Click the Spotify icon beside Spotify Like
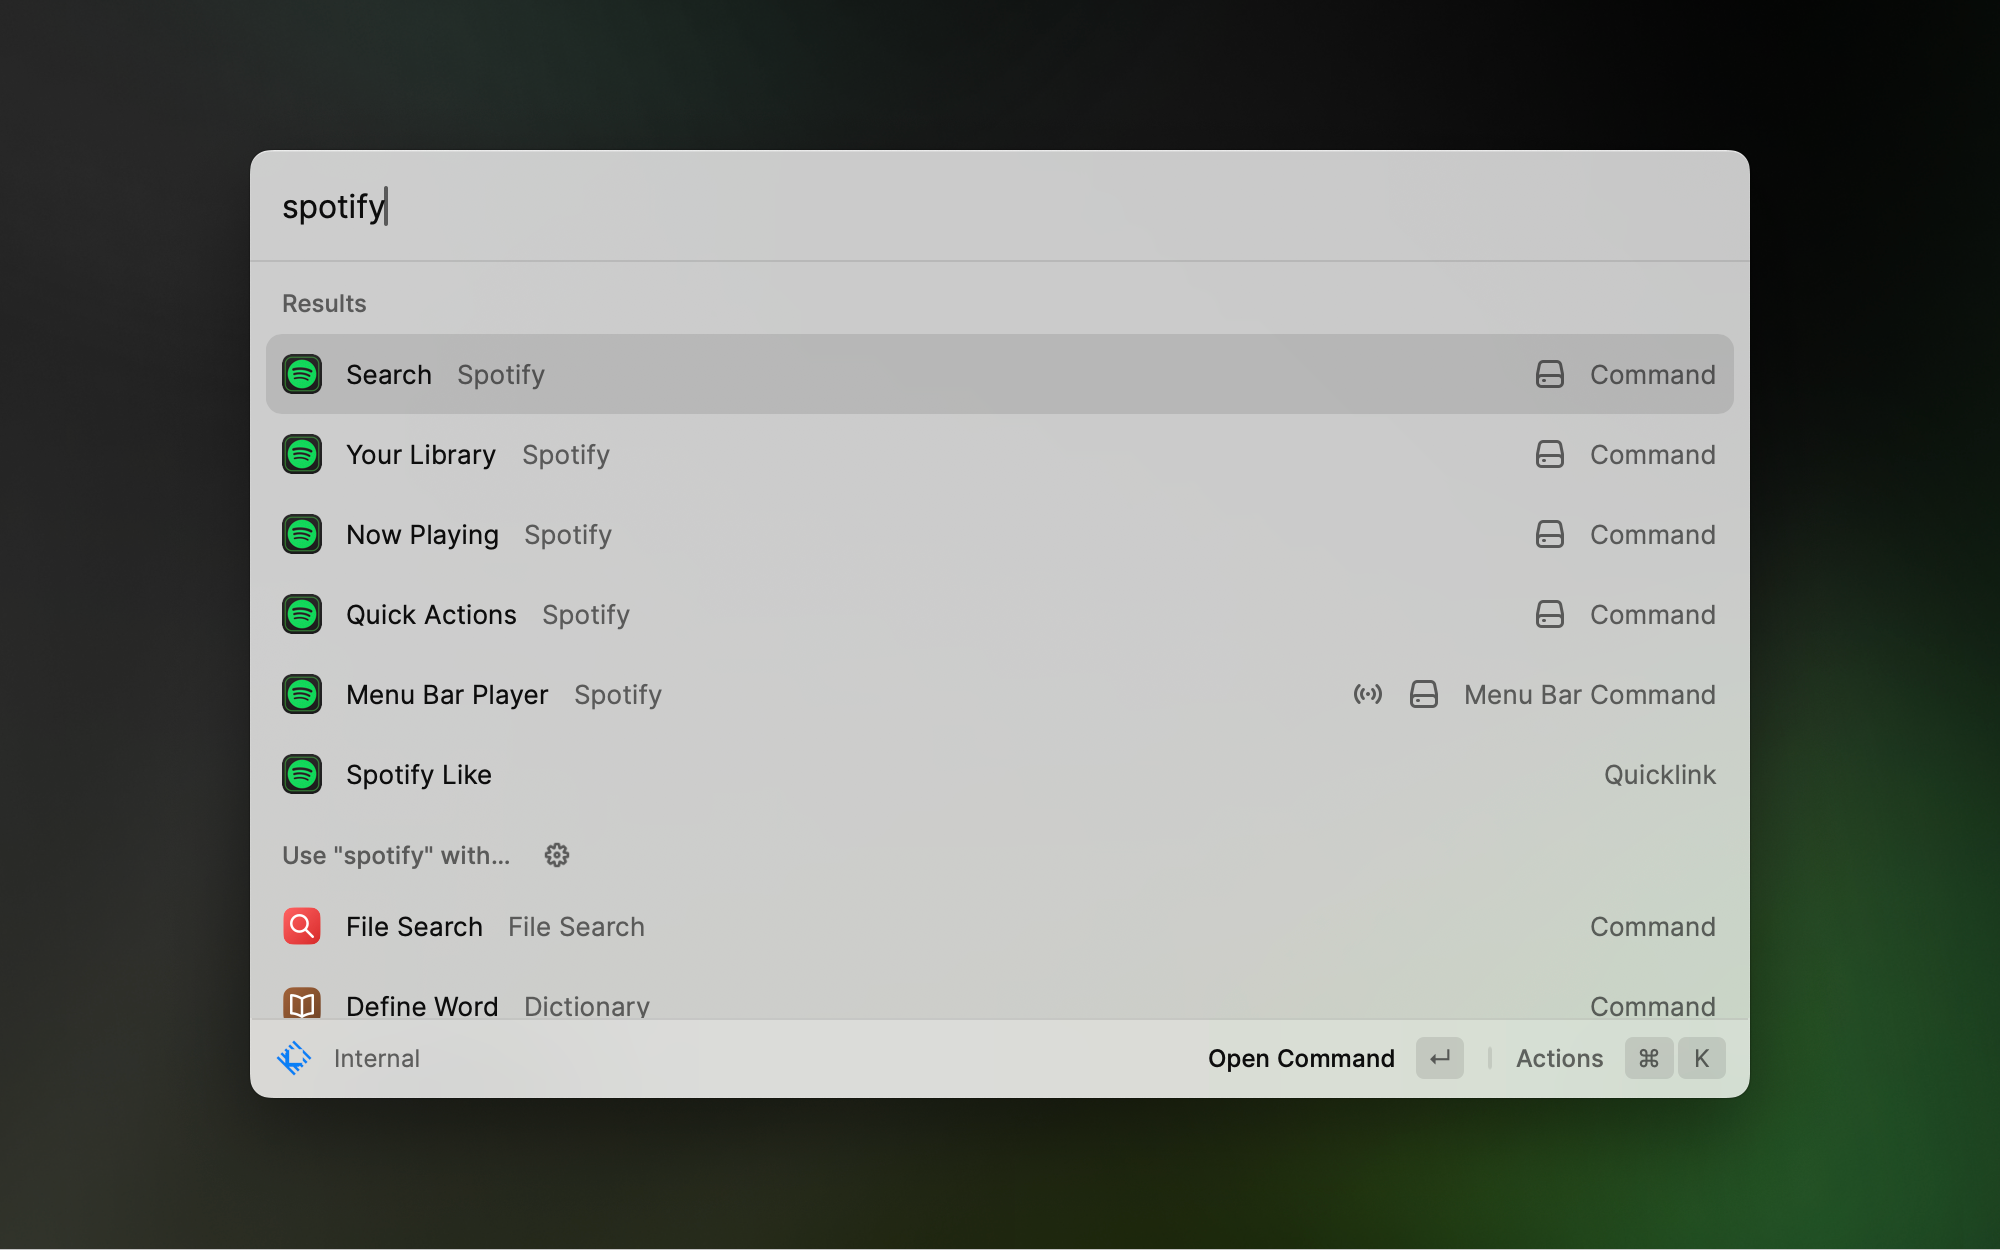2000x1250 pixels. pos(302,774)
